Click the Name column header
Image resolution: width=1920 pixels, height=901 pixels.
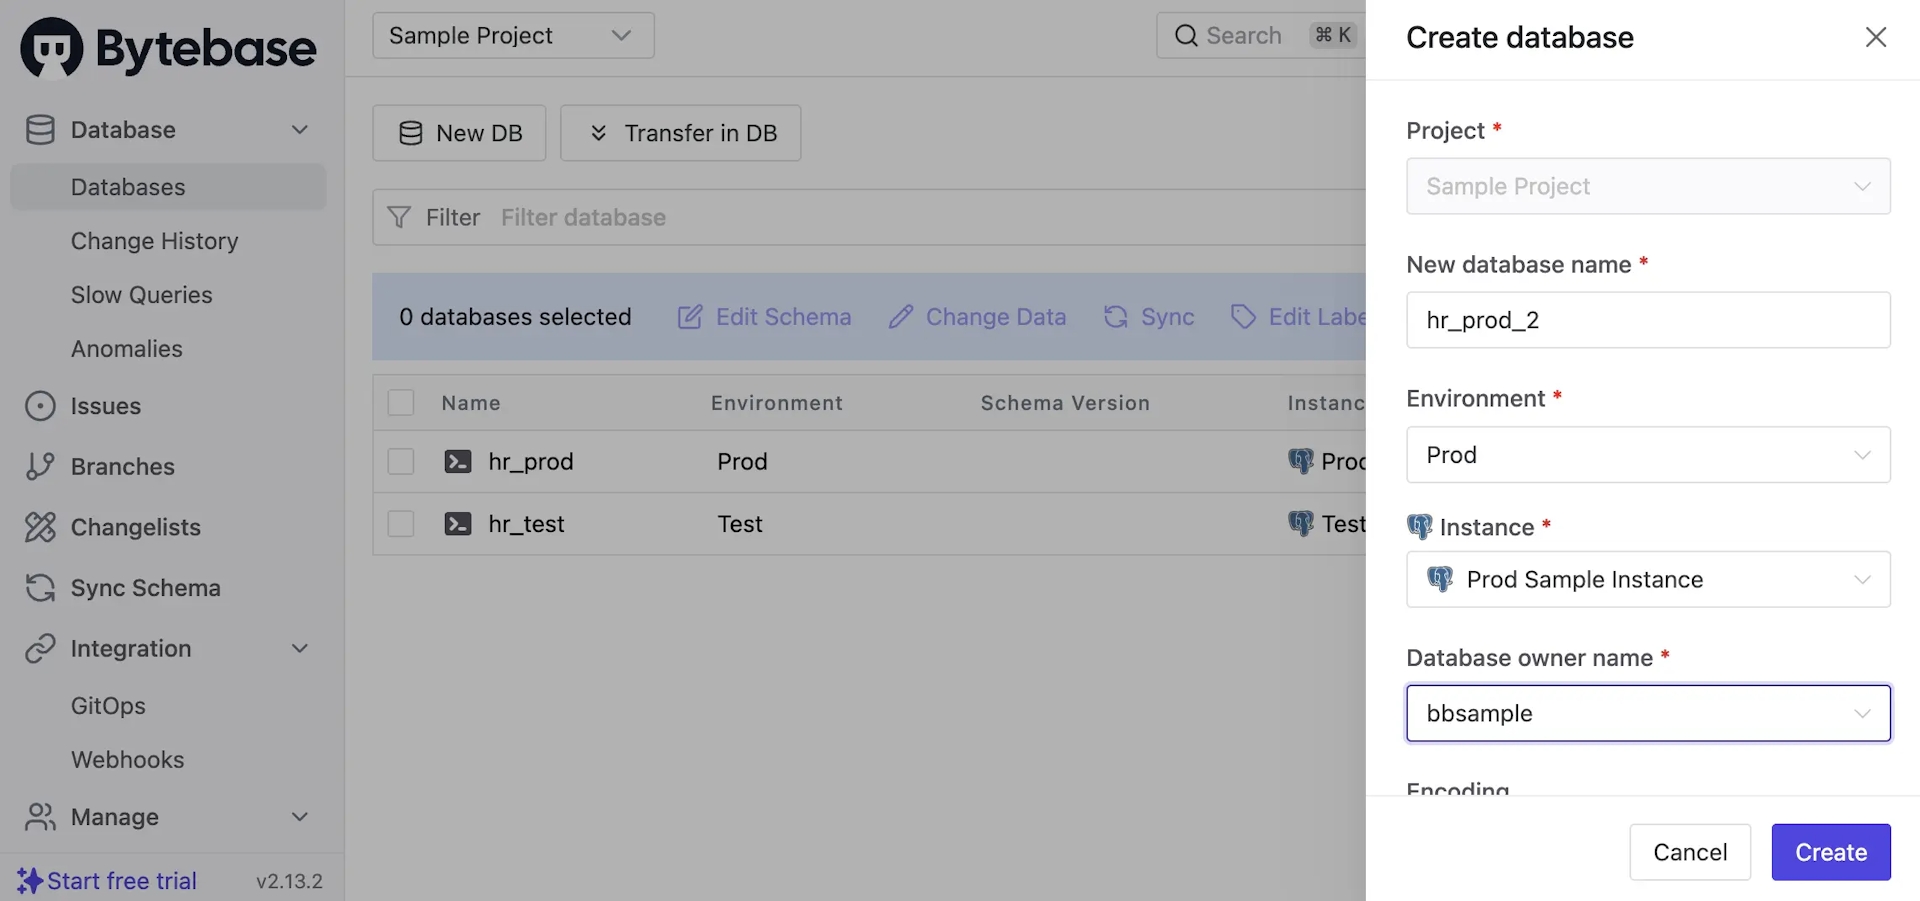pos(471,403)
